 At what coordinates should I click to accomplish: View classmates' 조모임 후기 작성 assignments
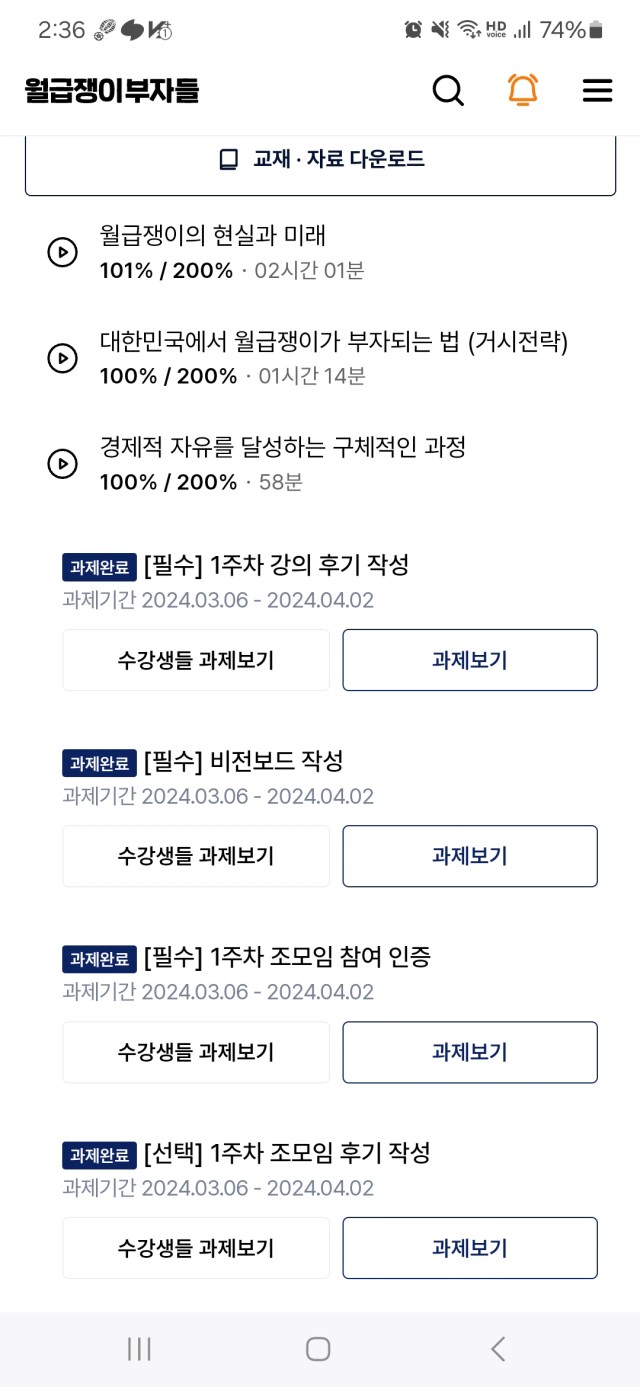click(196, 1248)
